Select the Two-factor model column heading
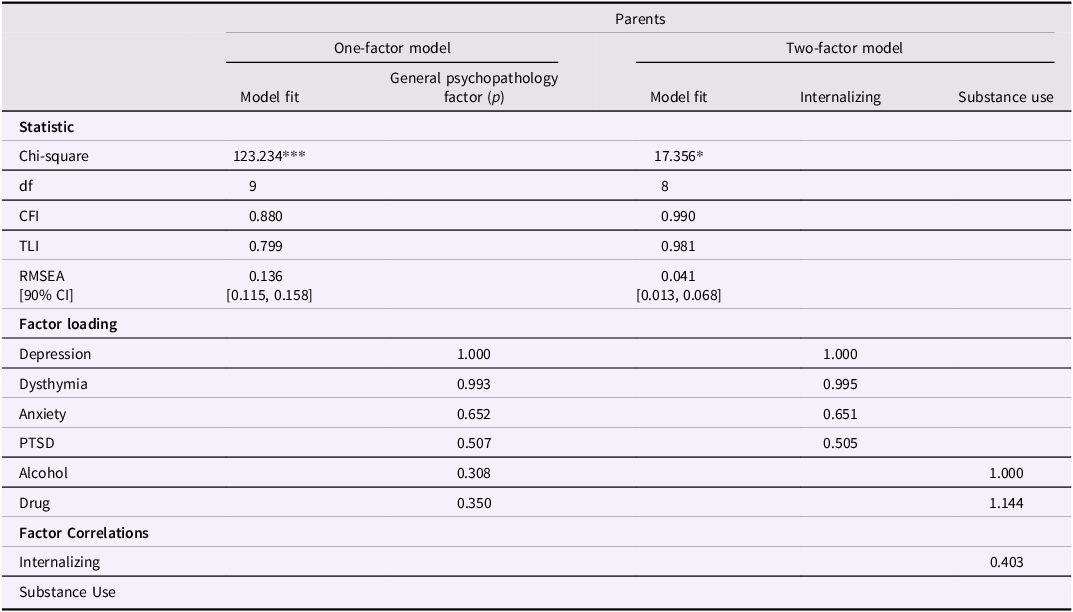1073x612 pixels. [845, 48]
